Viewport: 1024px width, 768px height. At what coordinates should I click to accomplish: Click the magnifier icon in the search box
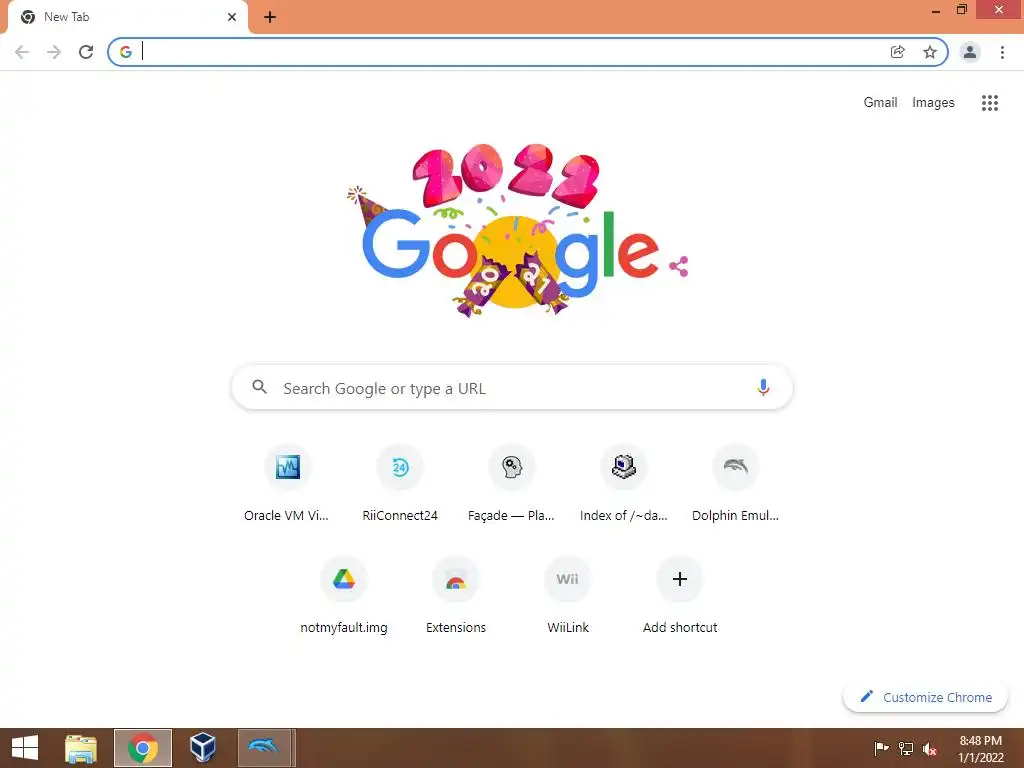[259, 387]
